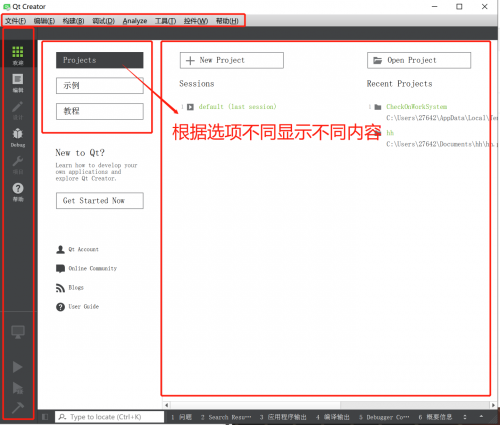Click Start Debugging play-with-bug icon
The width and height of the screenshot is (500, 425).
tap(17, 388)
